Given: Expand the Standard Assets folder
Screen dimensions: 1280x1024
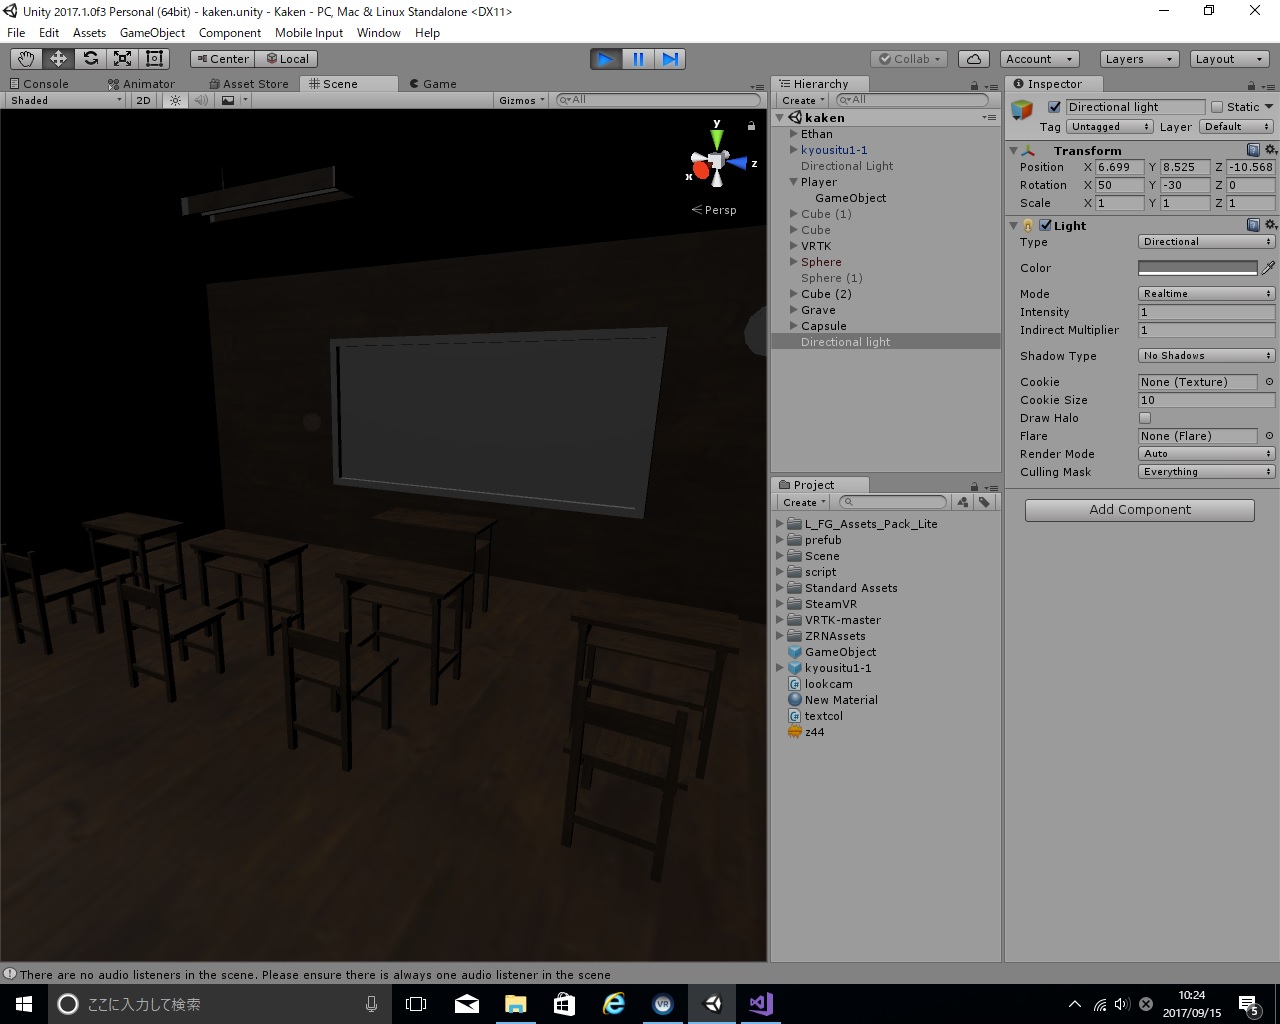Looking at the screenshot, I should pyautogui.click(x=780, y=588).
